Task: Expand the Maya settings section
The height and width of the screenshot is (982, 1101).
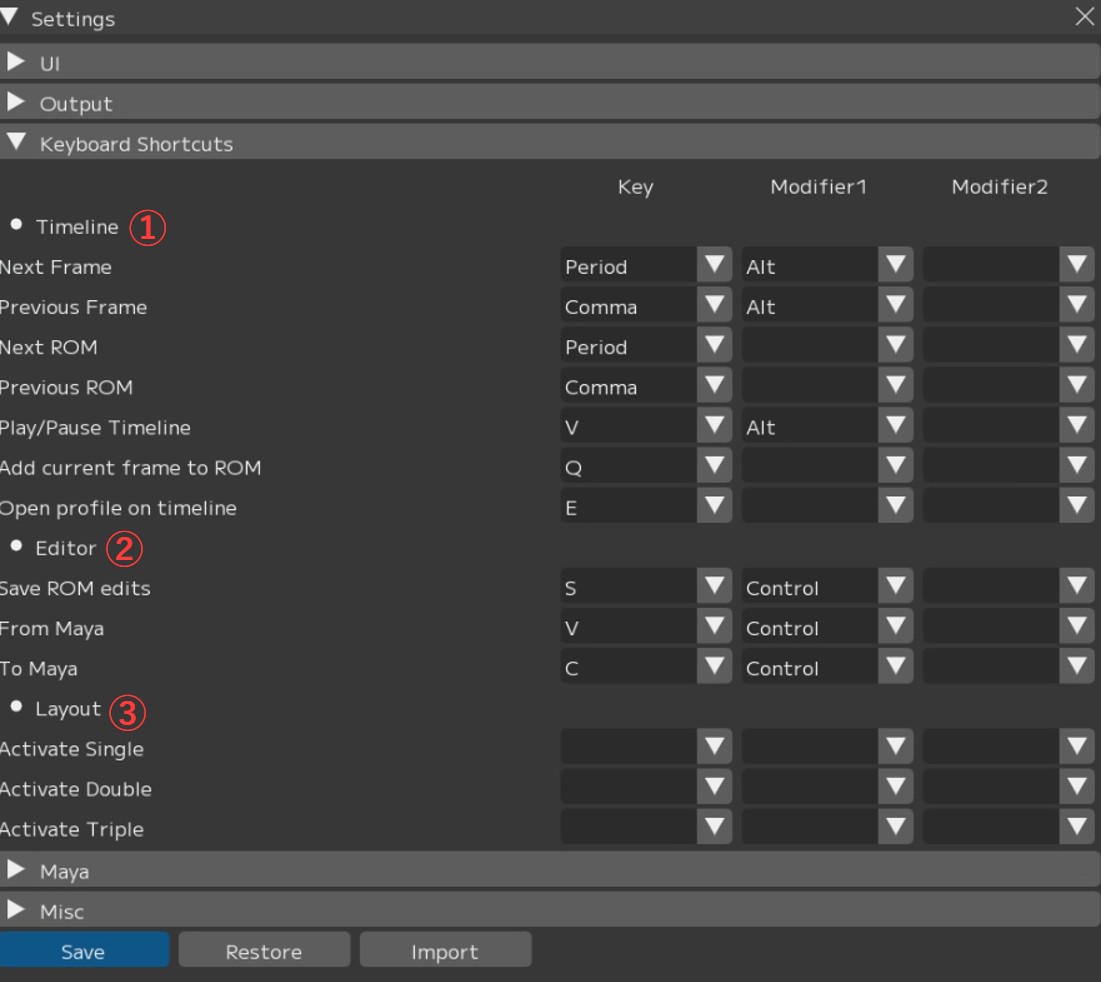Action: tap(16, 871)
